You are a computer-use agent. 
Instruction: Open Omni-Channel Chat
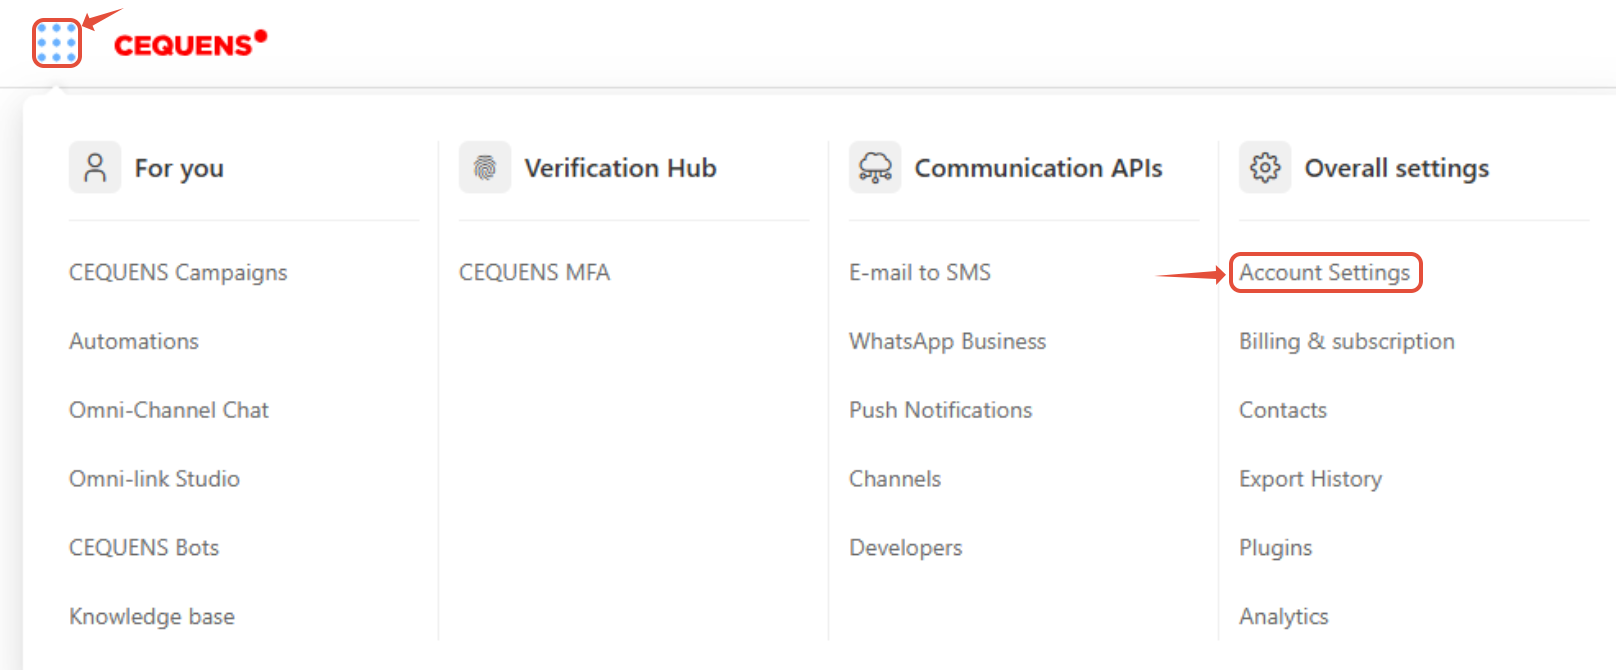[x=169, y=410]
